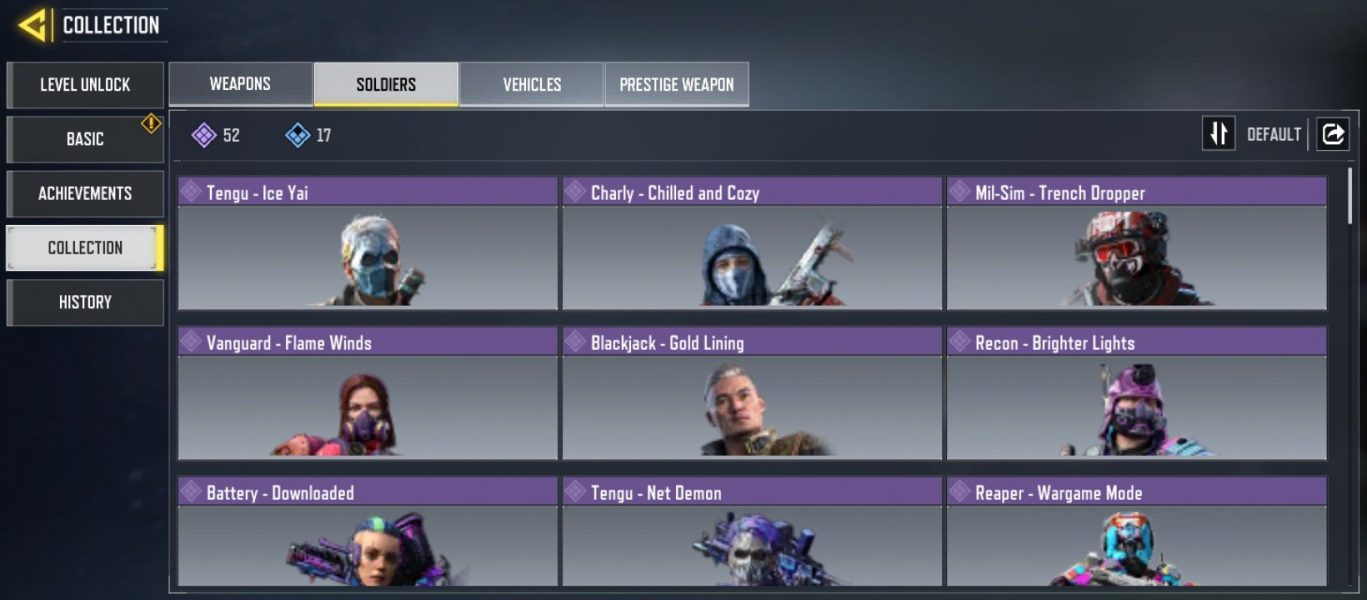Image resolution: width=1367 pixels, height=600 pixels.
Task: Open the History section
Action: (85, 302)
